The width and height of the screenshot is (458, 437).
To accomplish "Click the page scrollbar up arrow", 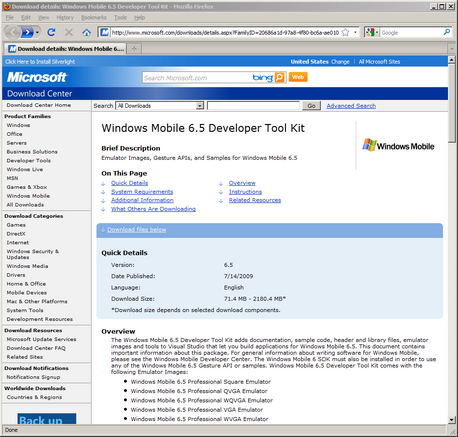I will pos(452,60).
